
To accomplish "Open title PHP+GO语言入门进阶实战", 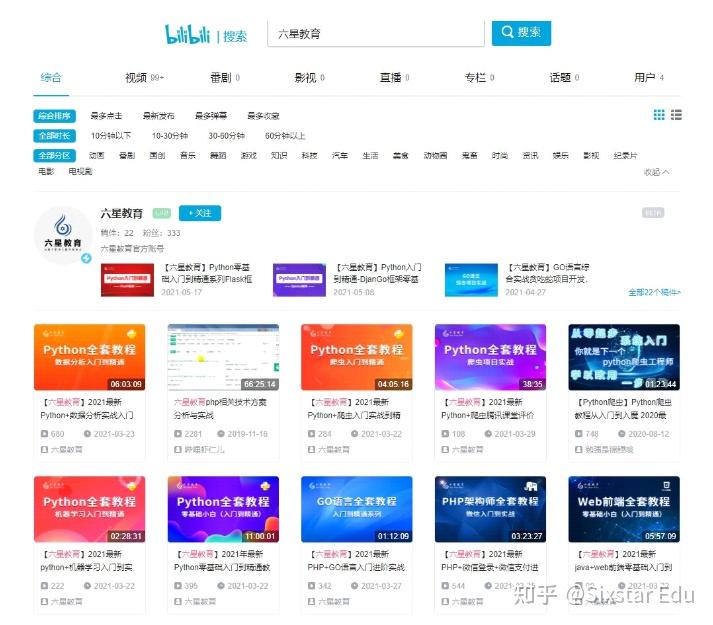I will coord(356,560).
